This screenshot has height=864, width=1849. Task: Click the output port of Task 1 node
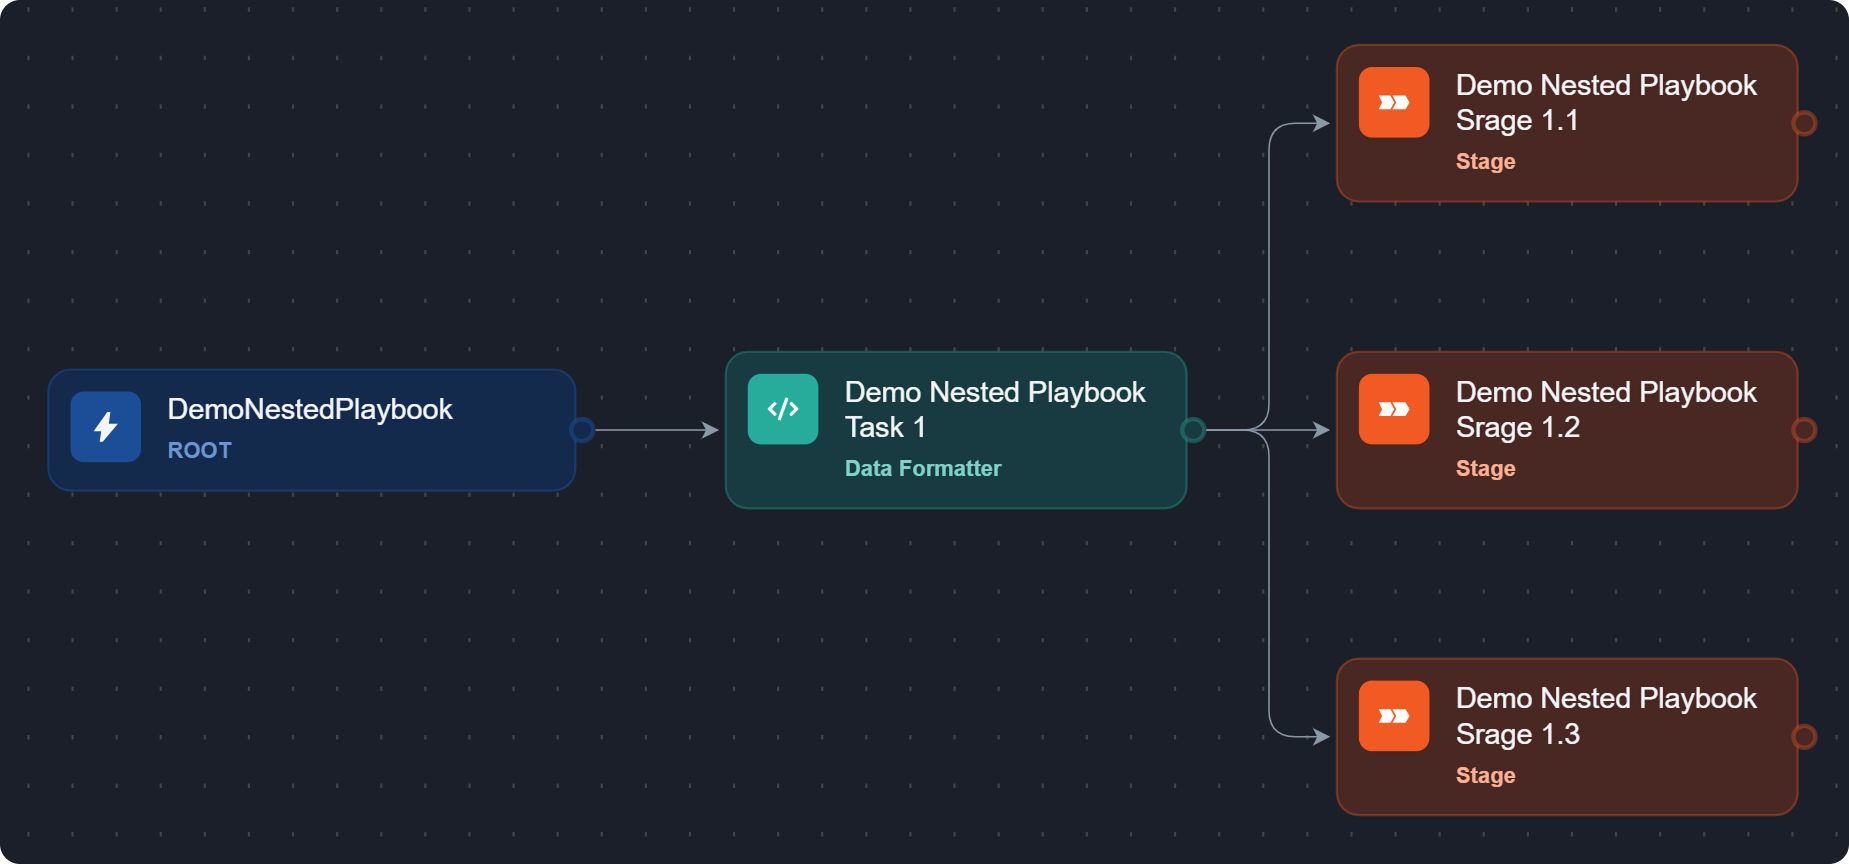1193,430
